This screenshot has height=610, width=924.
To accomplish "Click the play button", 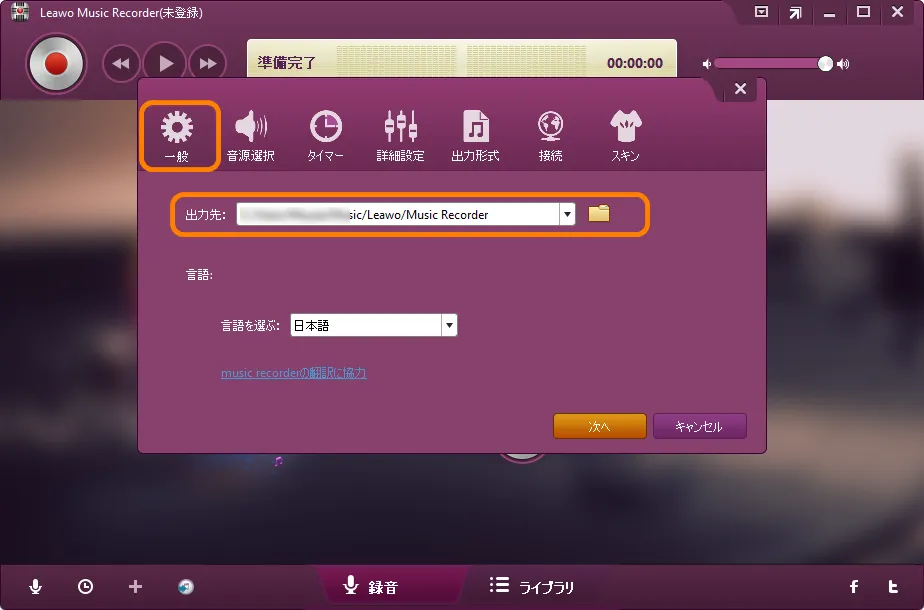I will pos(165,63).
